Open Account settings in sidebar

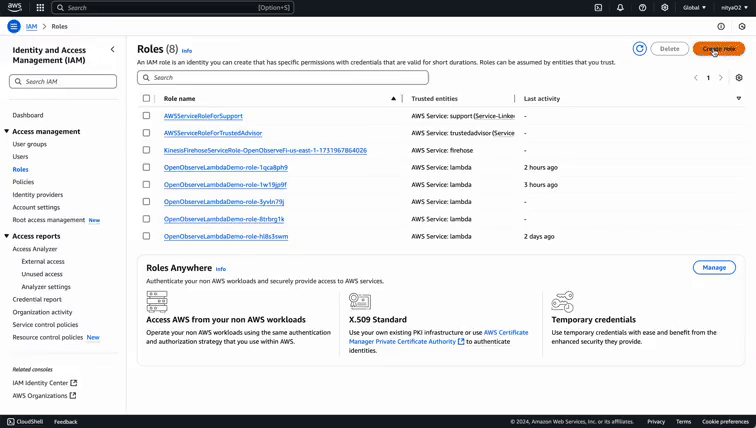(36, 207)
